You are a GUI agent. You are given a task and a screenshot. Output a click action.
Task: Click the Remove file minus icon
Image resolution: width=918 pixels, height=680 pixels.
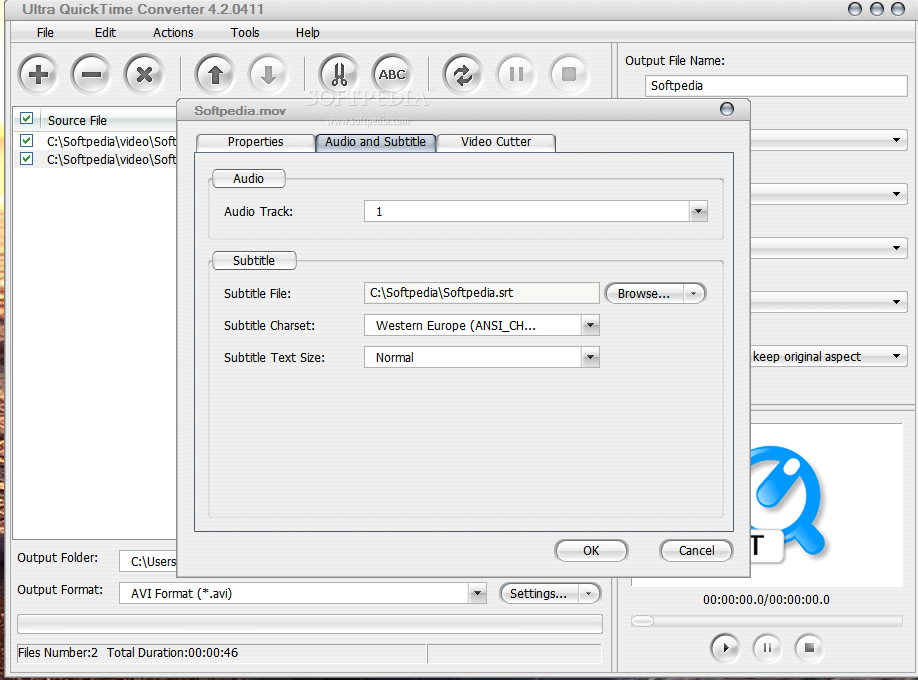[x=91, y=74]
